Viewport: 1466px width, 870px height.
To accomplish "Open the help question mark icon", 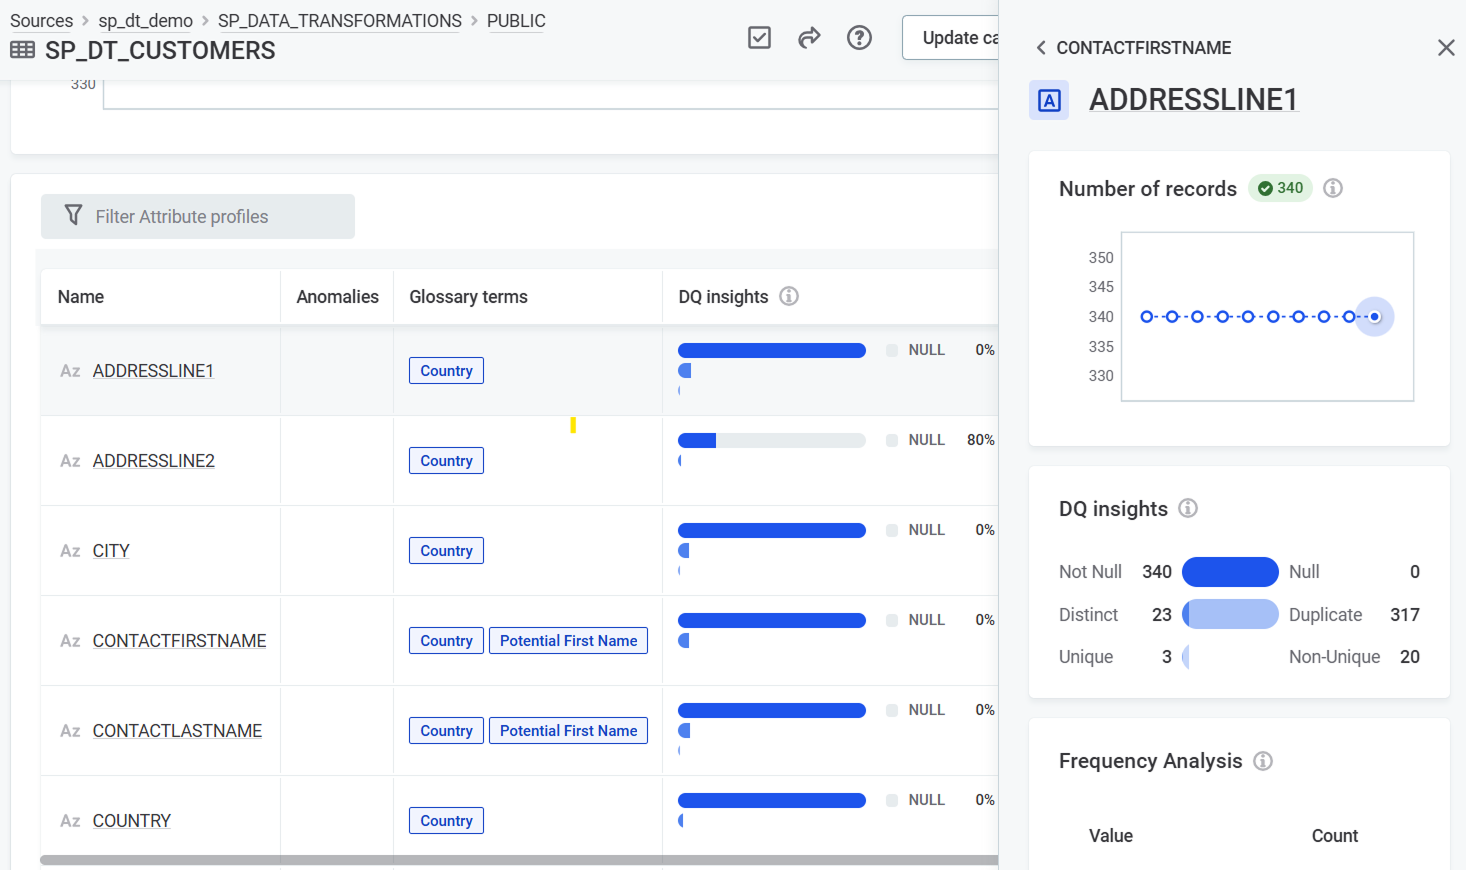I will 859,37.
